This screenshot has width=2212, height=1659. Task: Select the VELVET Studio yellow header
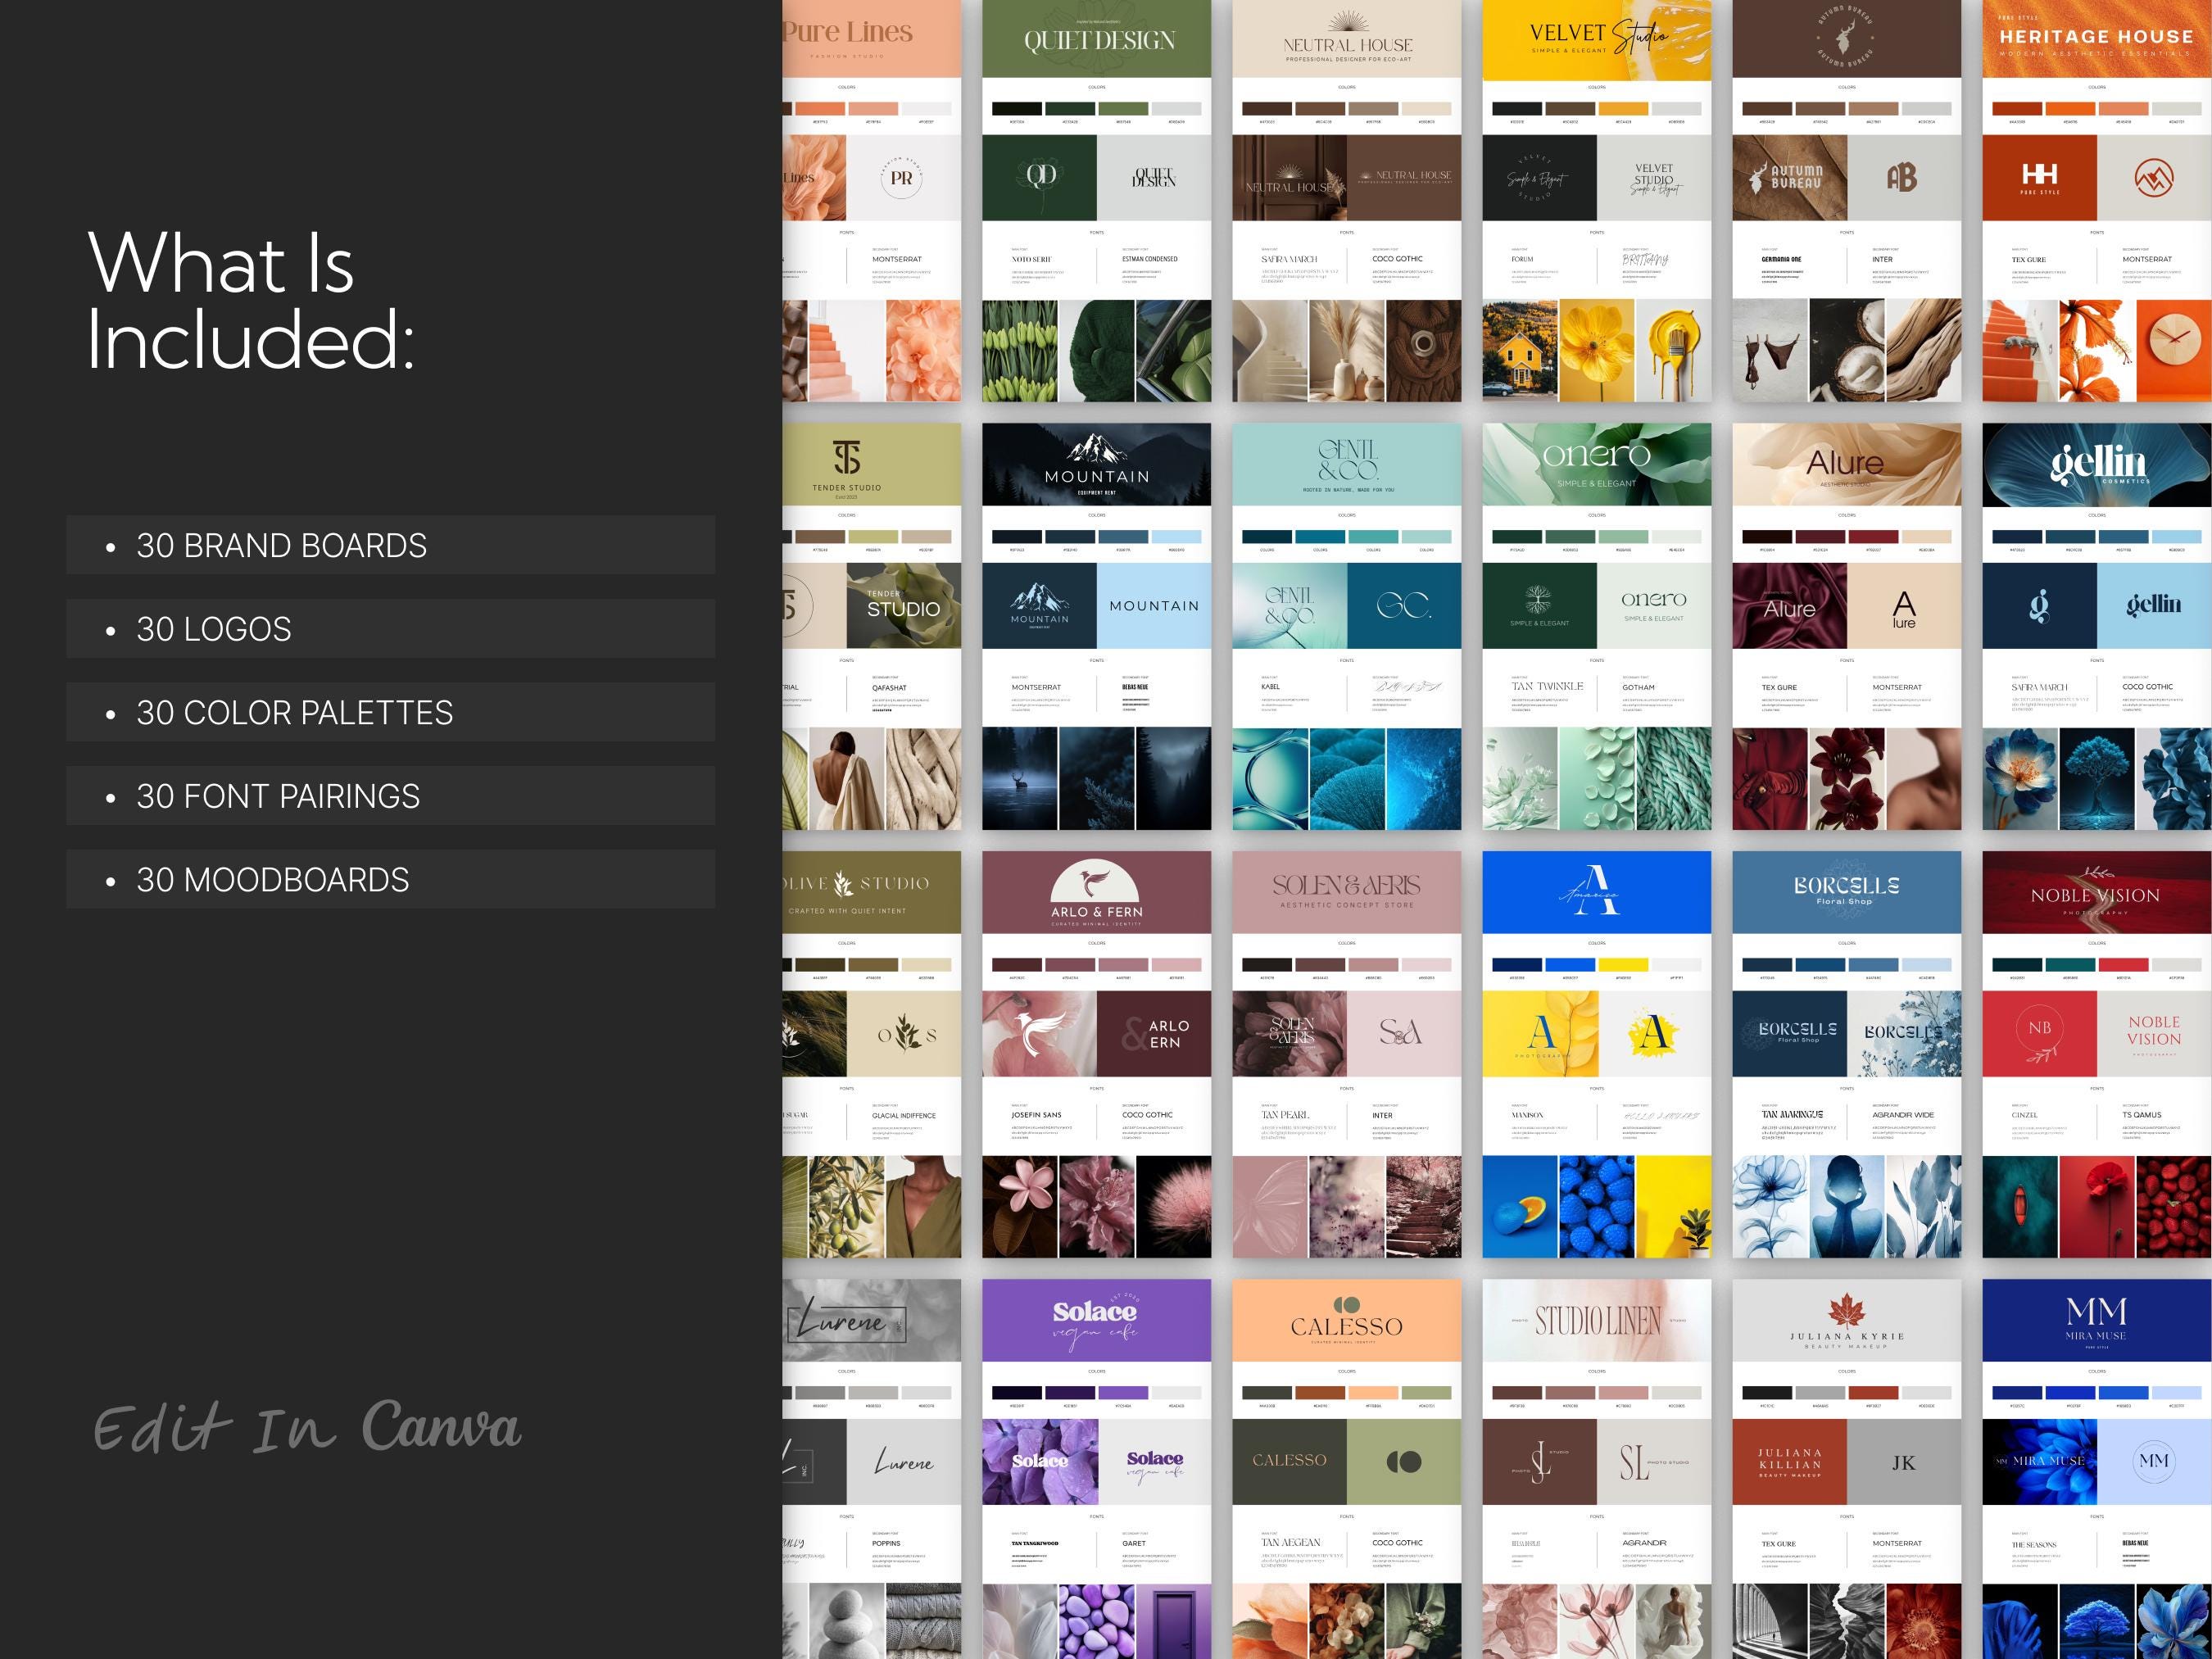[x=1597, y=39]
